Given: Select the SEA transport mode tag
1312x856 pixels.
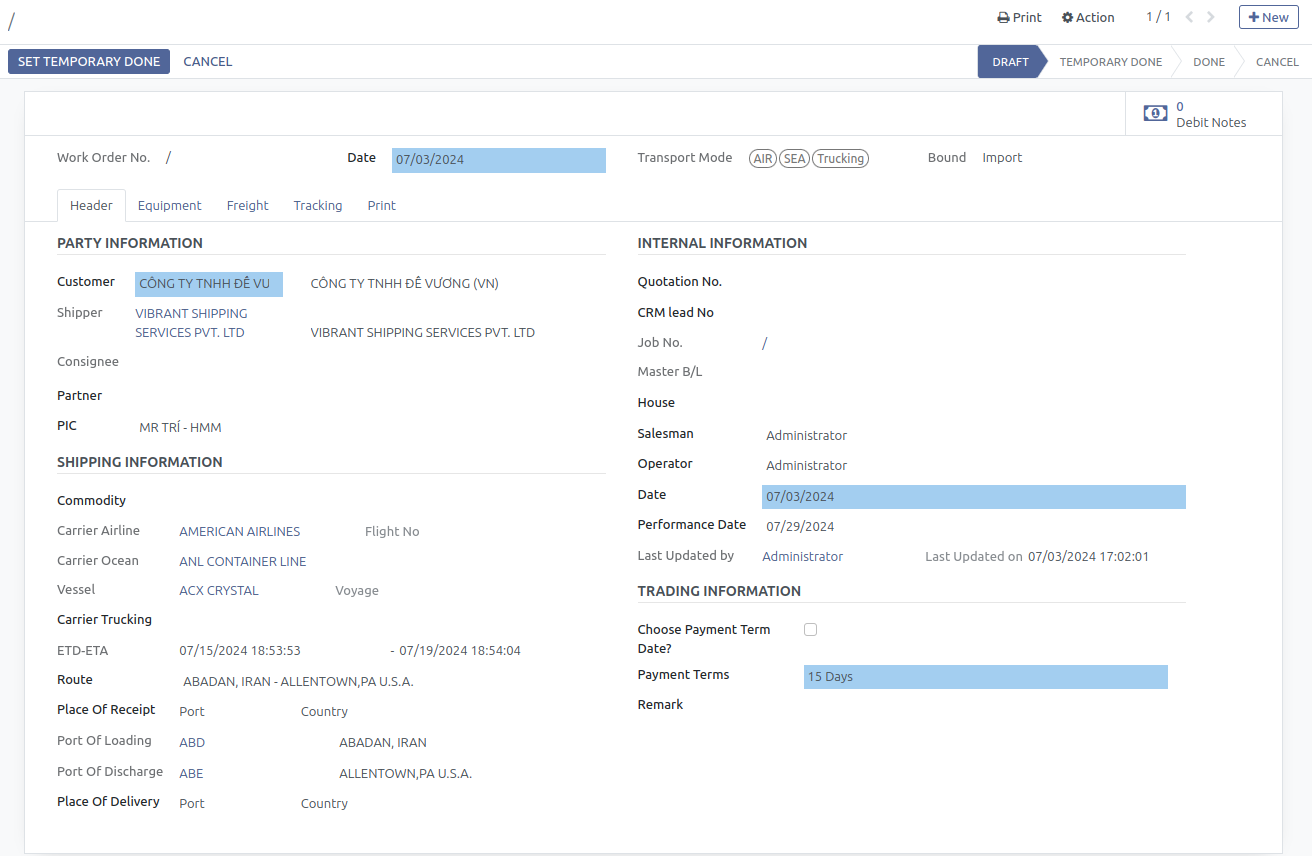Looking at the screenshot, I should tap(794, 158).
